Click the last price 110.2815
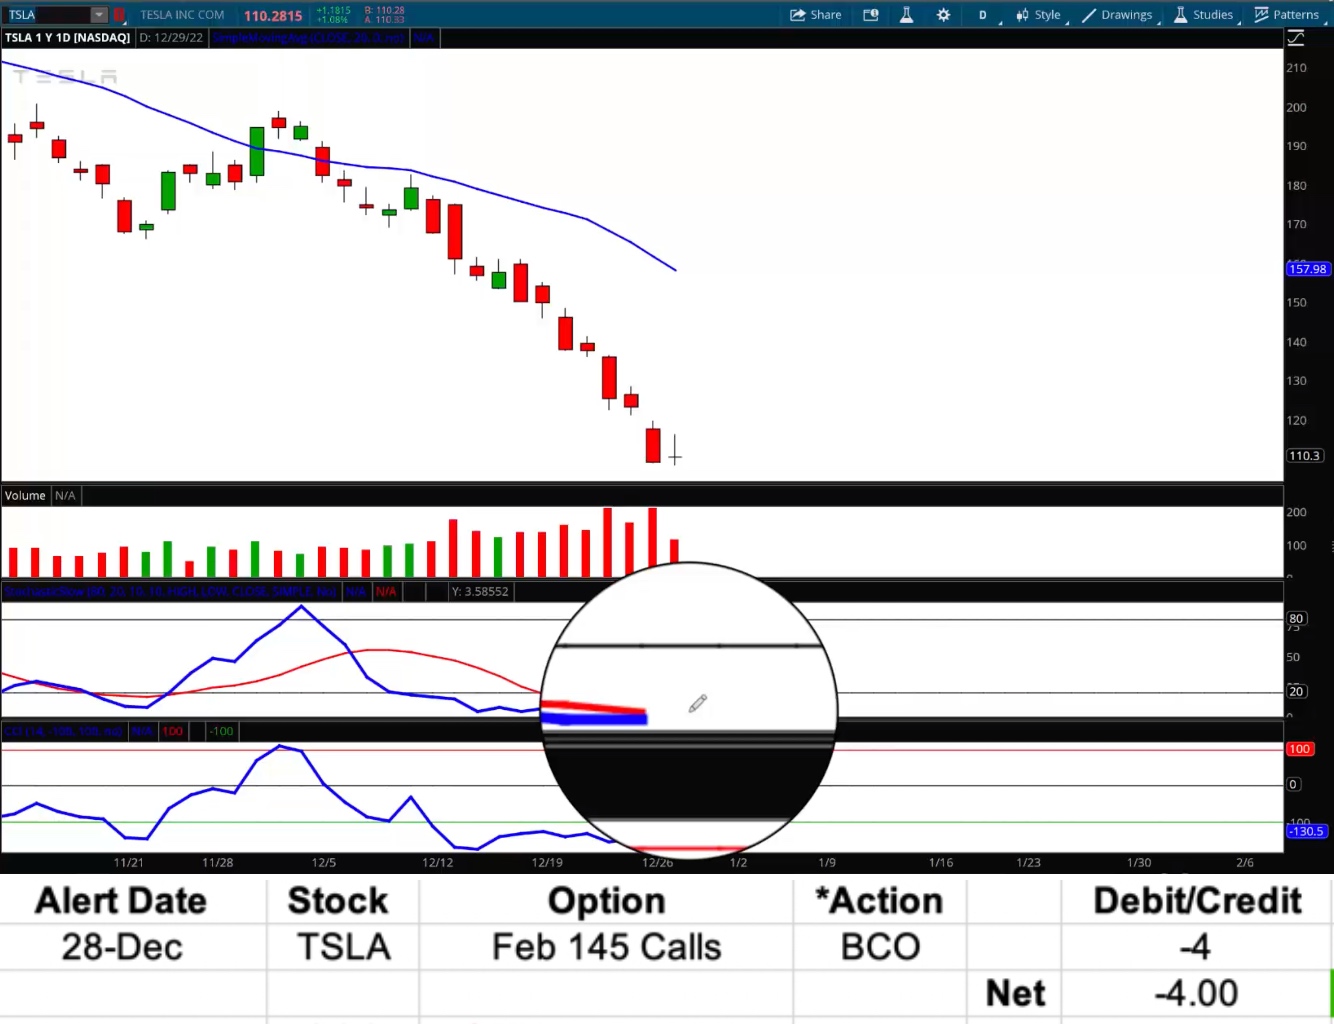 tap(273, 16)
